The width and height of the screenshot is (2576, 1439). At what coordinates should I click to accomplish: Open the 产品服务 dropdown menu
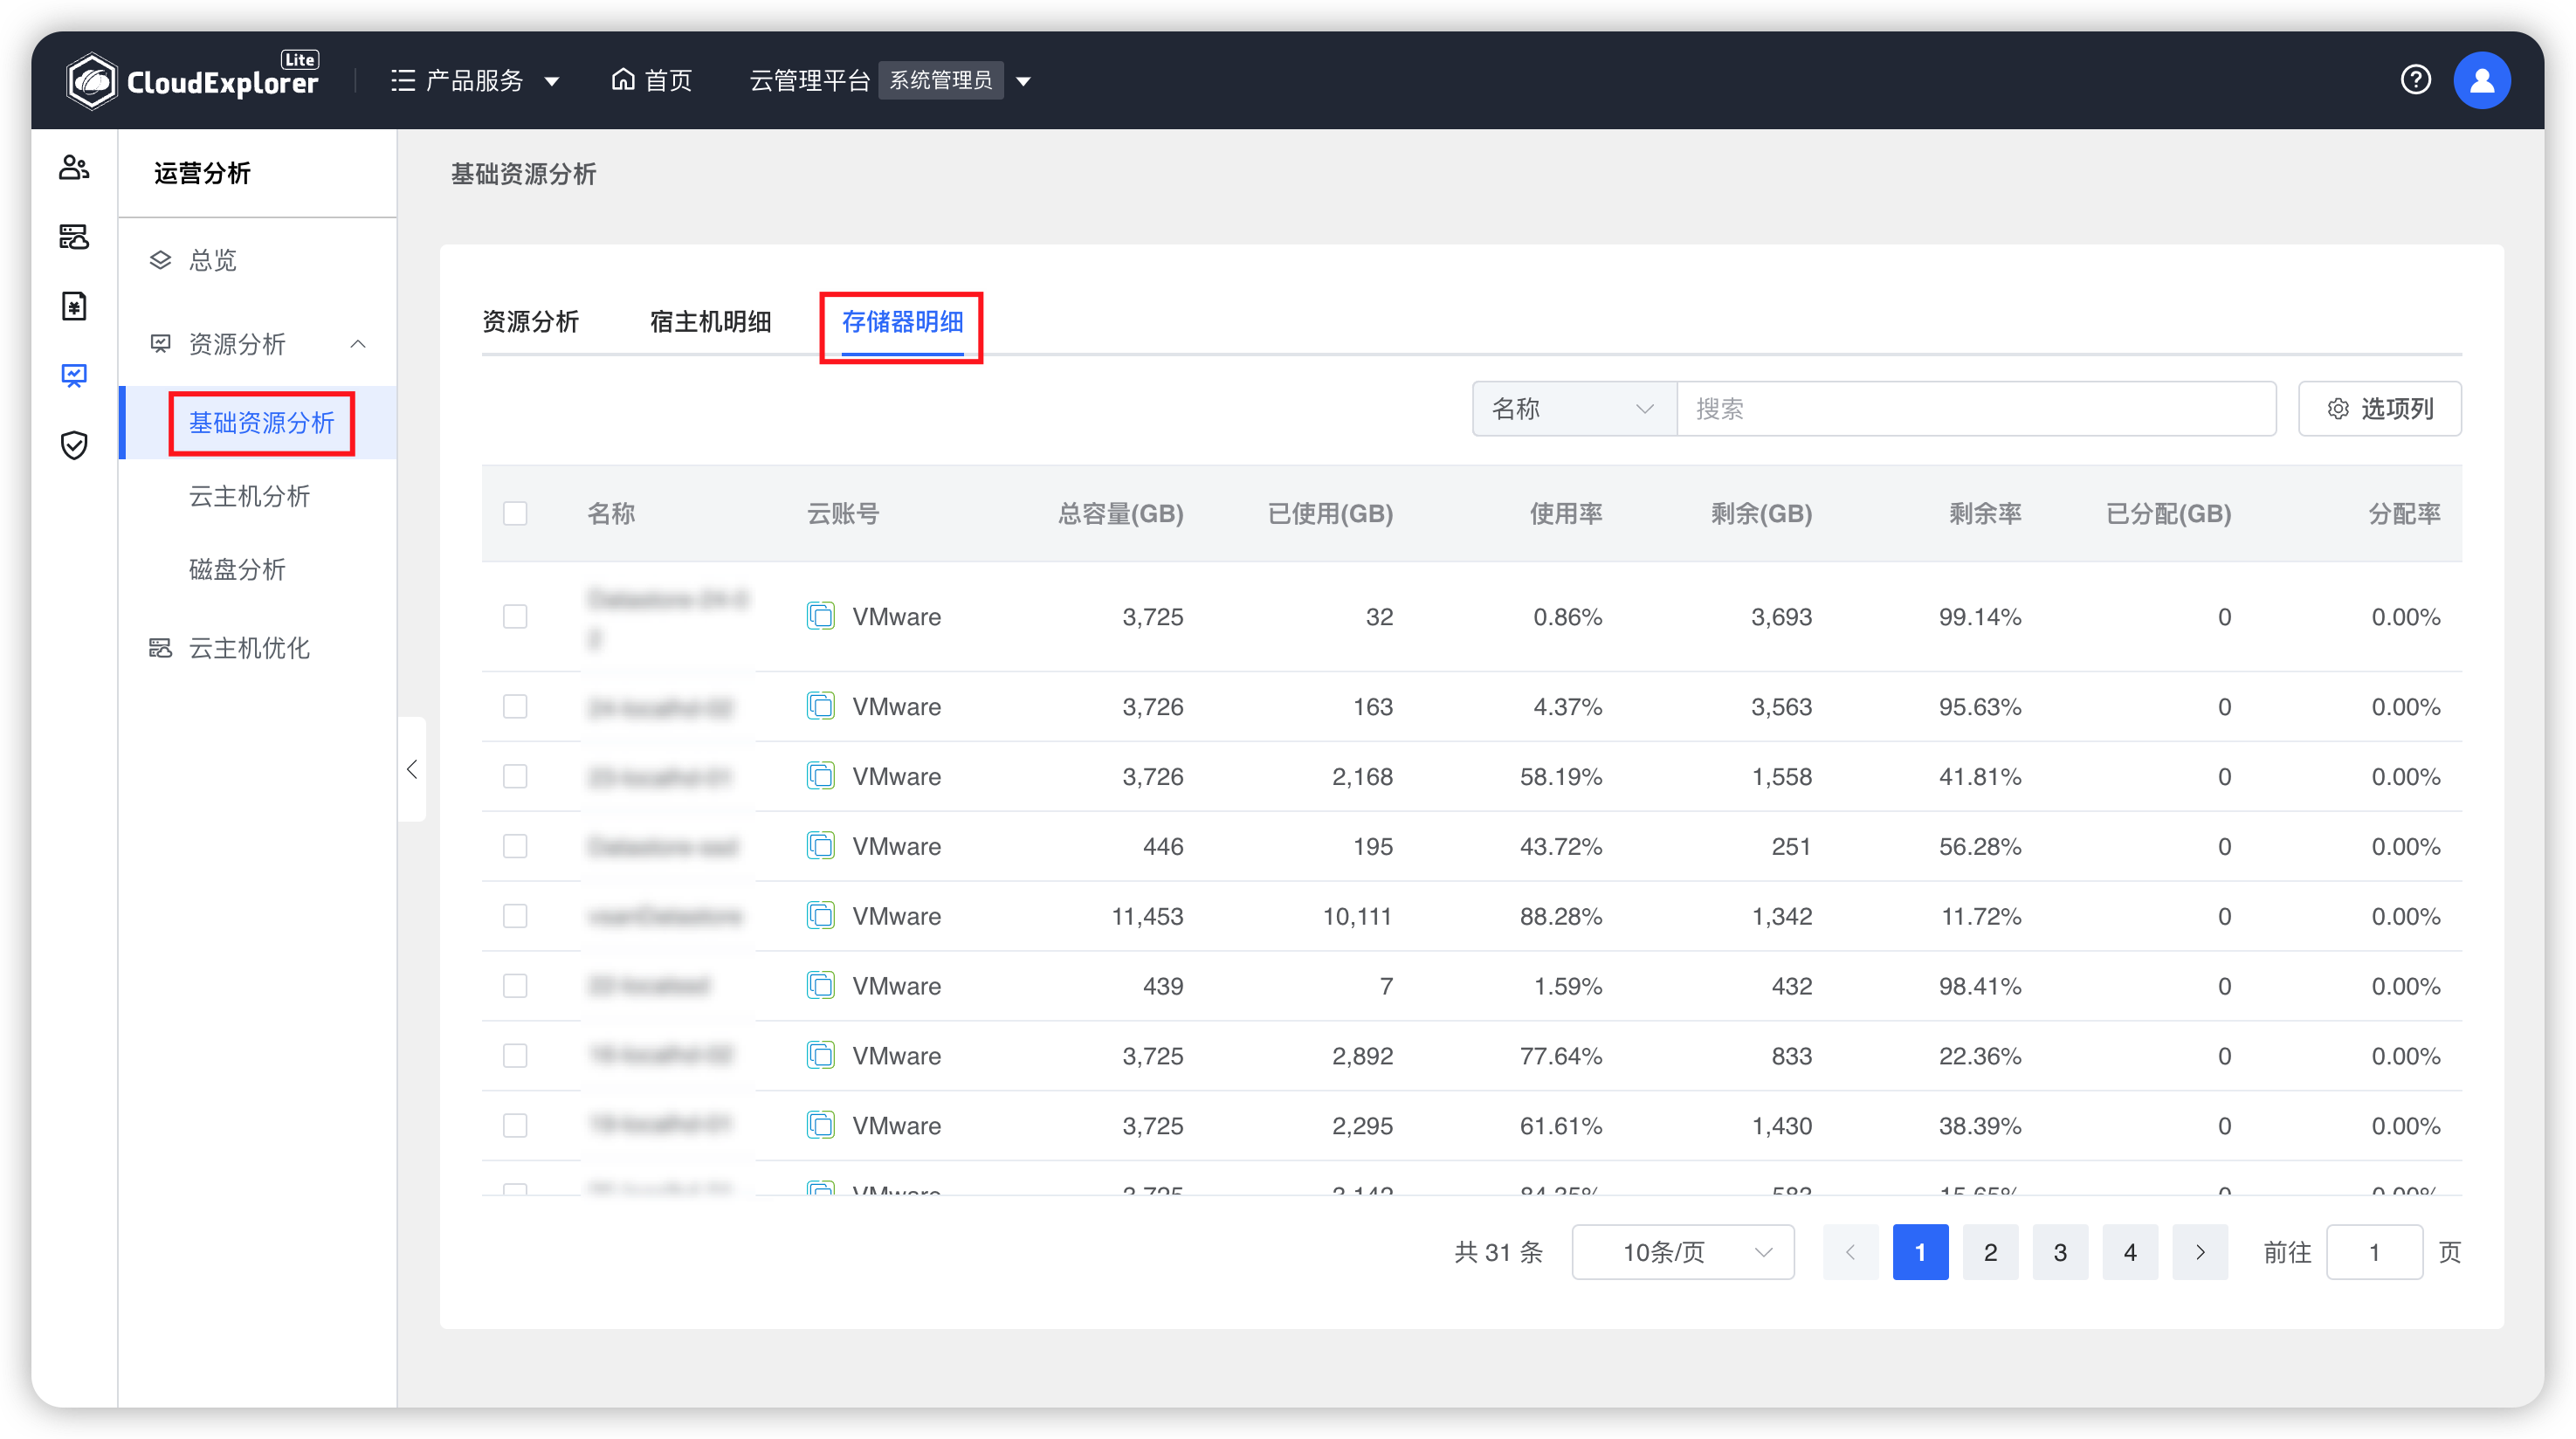pos(474,80)
